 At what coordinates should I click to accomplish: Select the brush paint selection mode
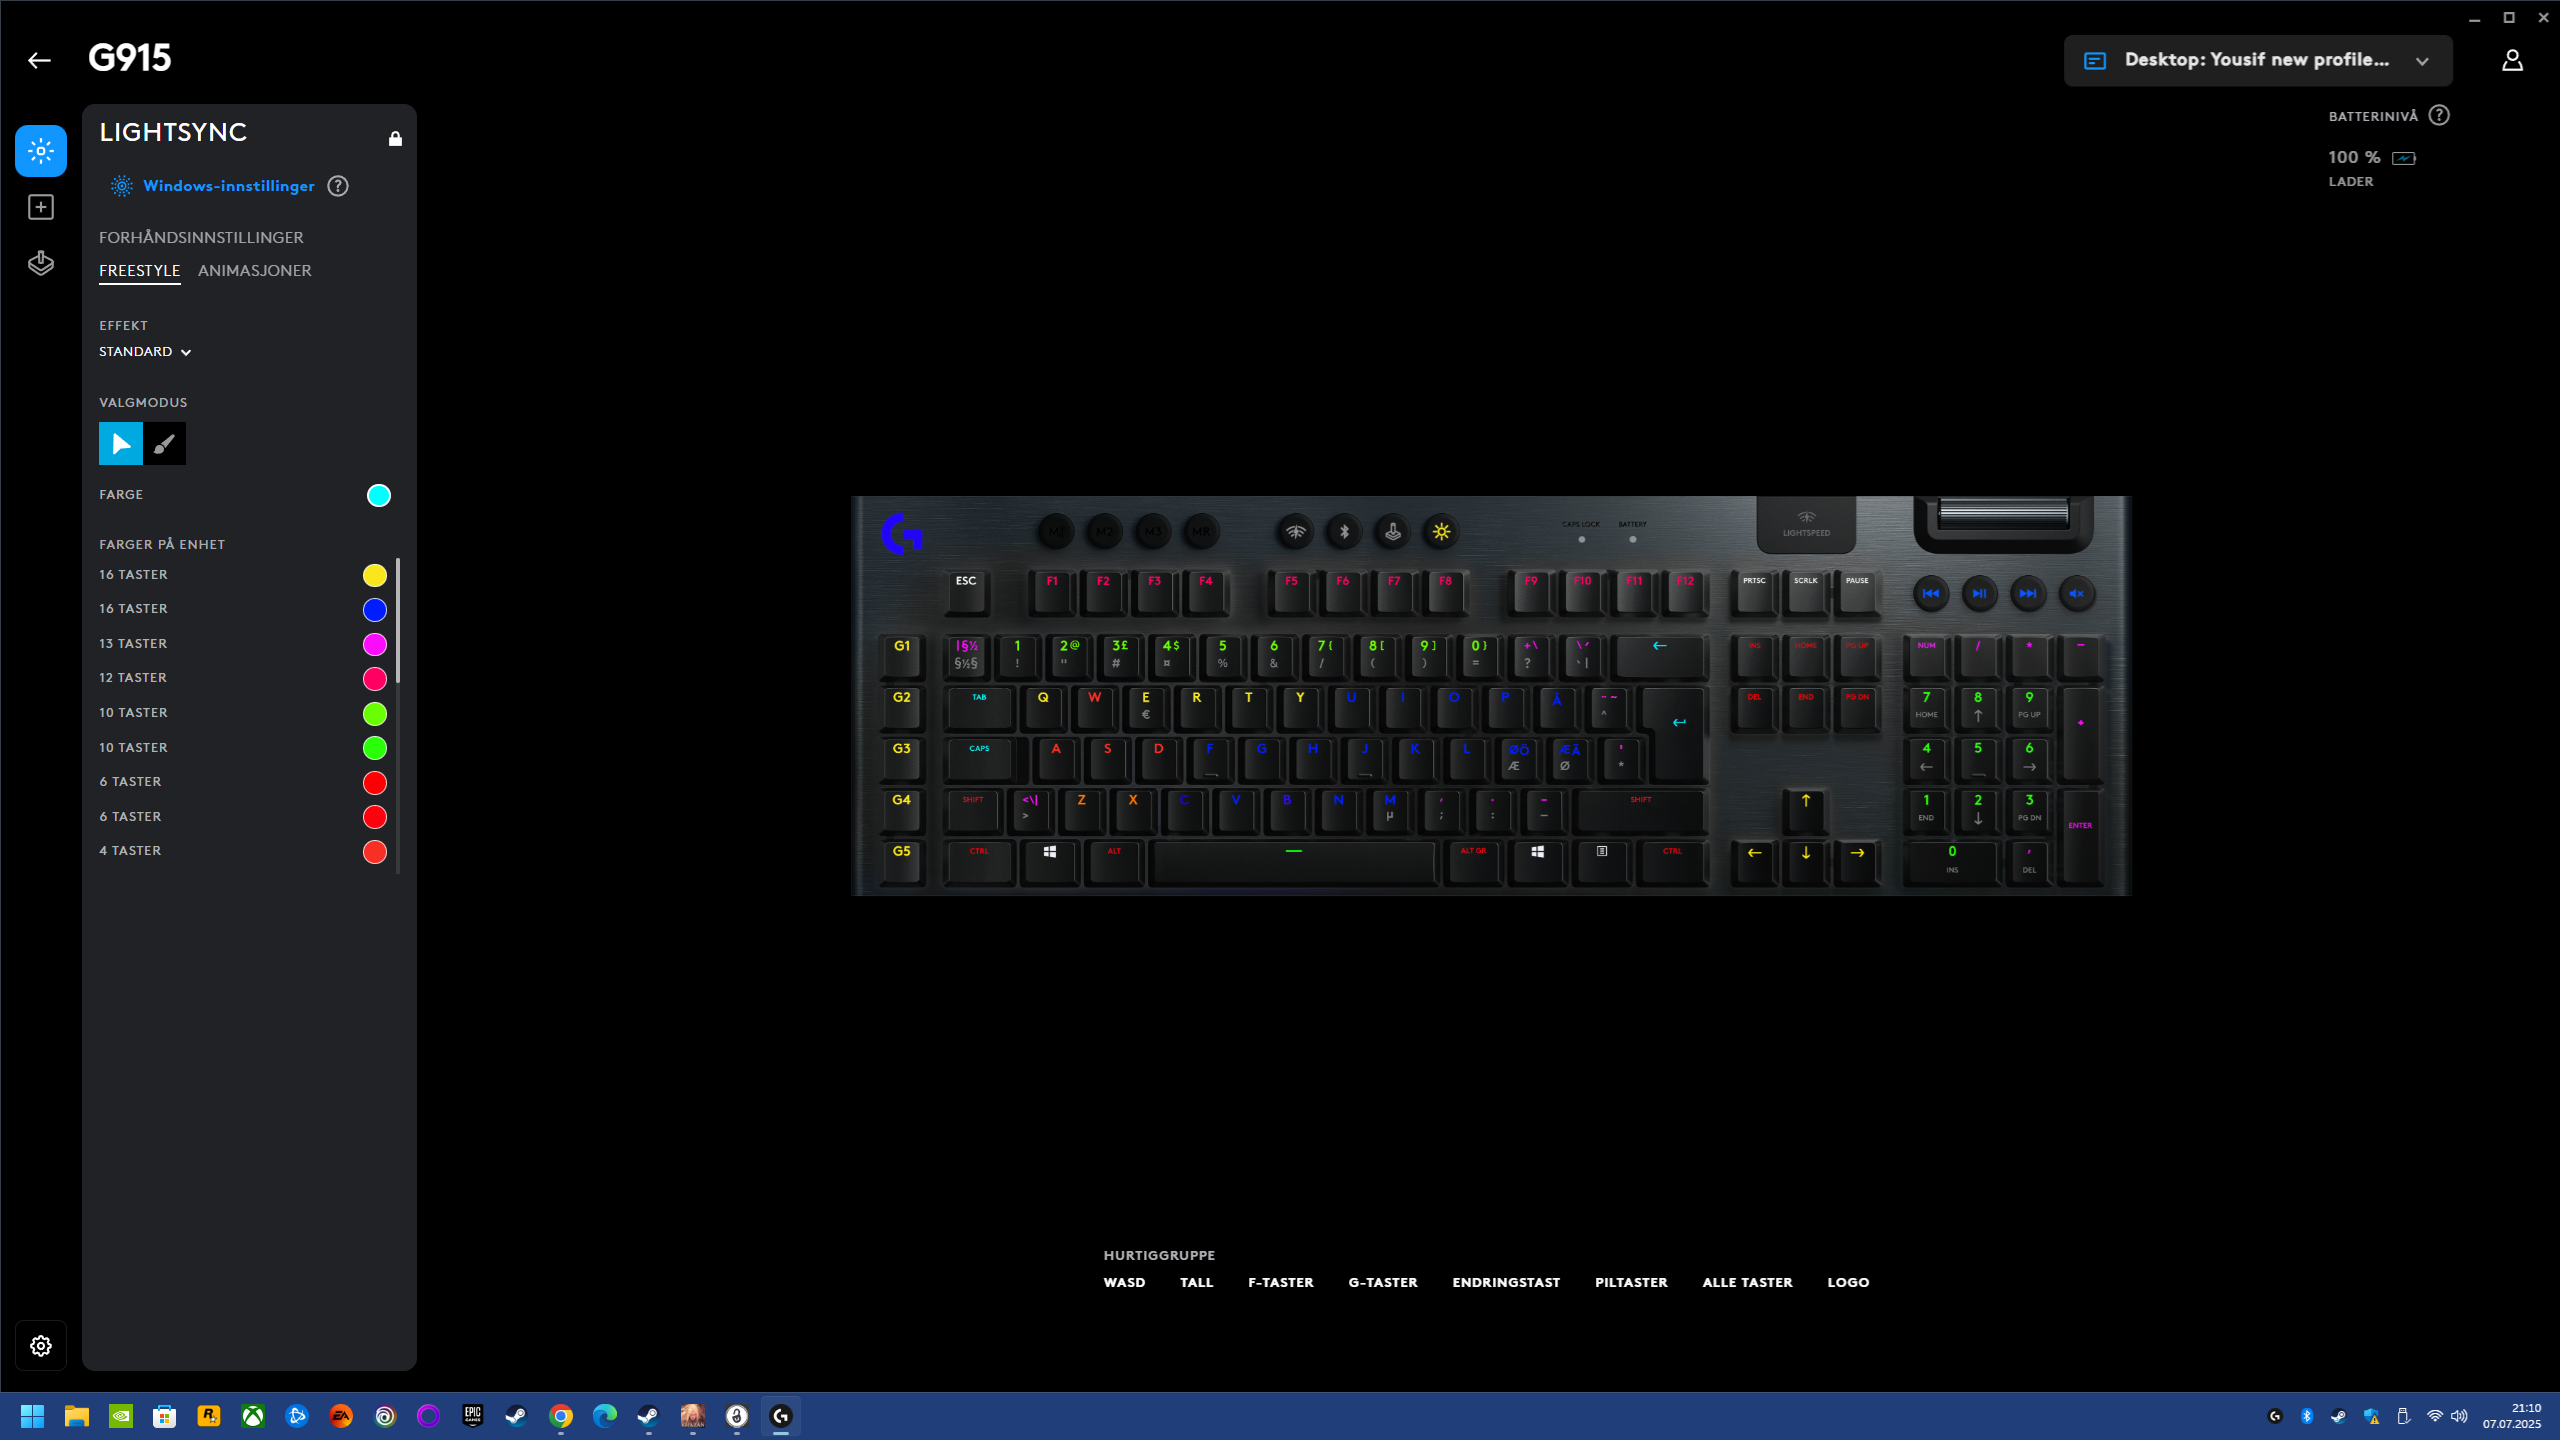165,444
